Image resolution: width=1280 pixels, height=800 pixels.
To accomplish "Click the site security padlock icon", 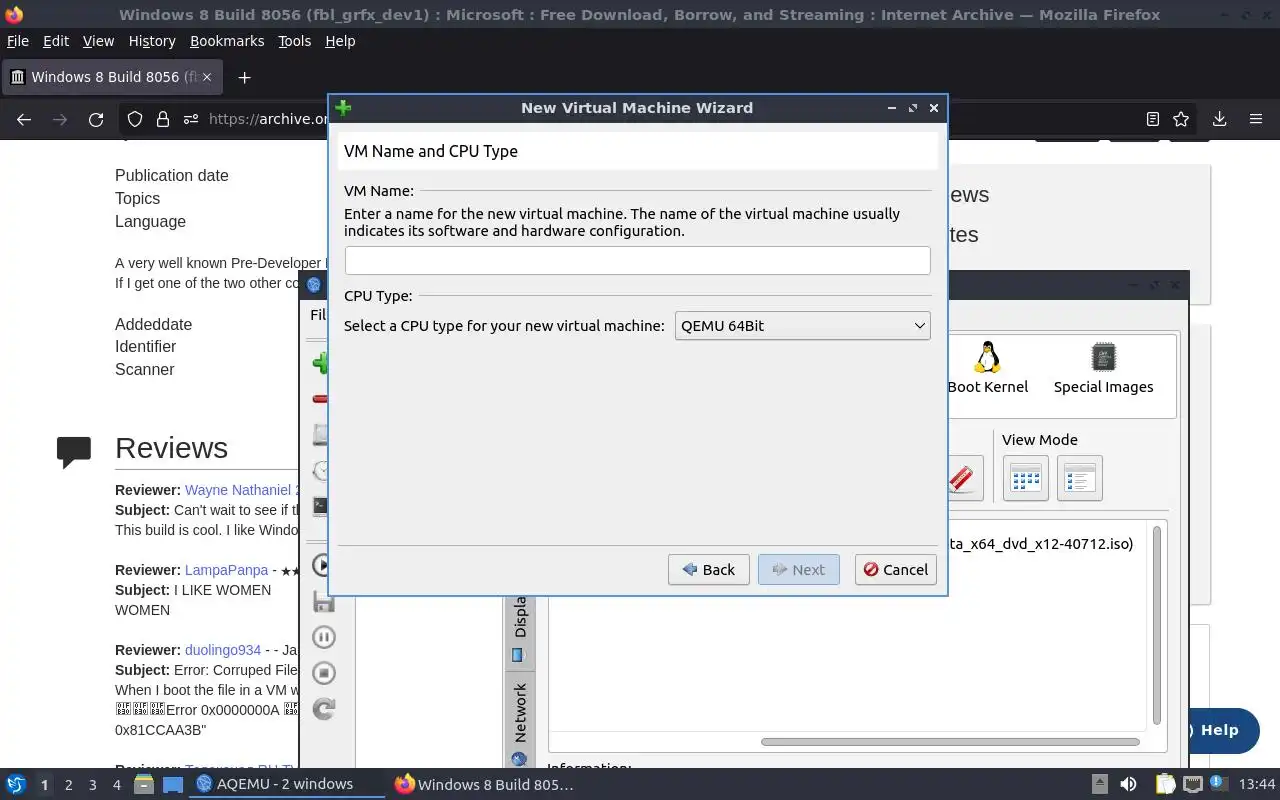I will [x=163, y=119].
